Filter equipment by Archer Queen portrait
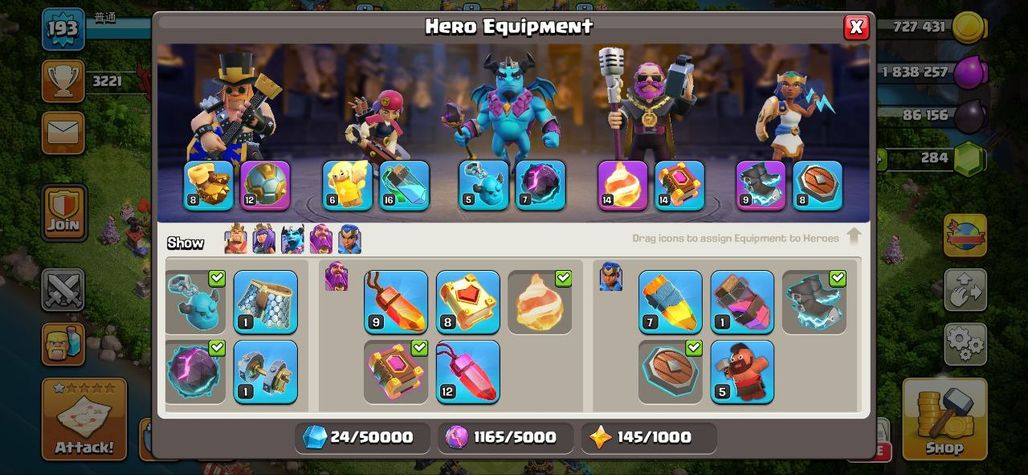The width and height of the screenshot is (1028, 475). tap(264, 238)
